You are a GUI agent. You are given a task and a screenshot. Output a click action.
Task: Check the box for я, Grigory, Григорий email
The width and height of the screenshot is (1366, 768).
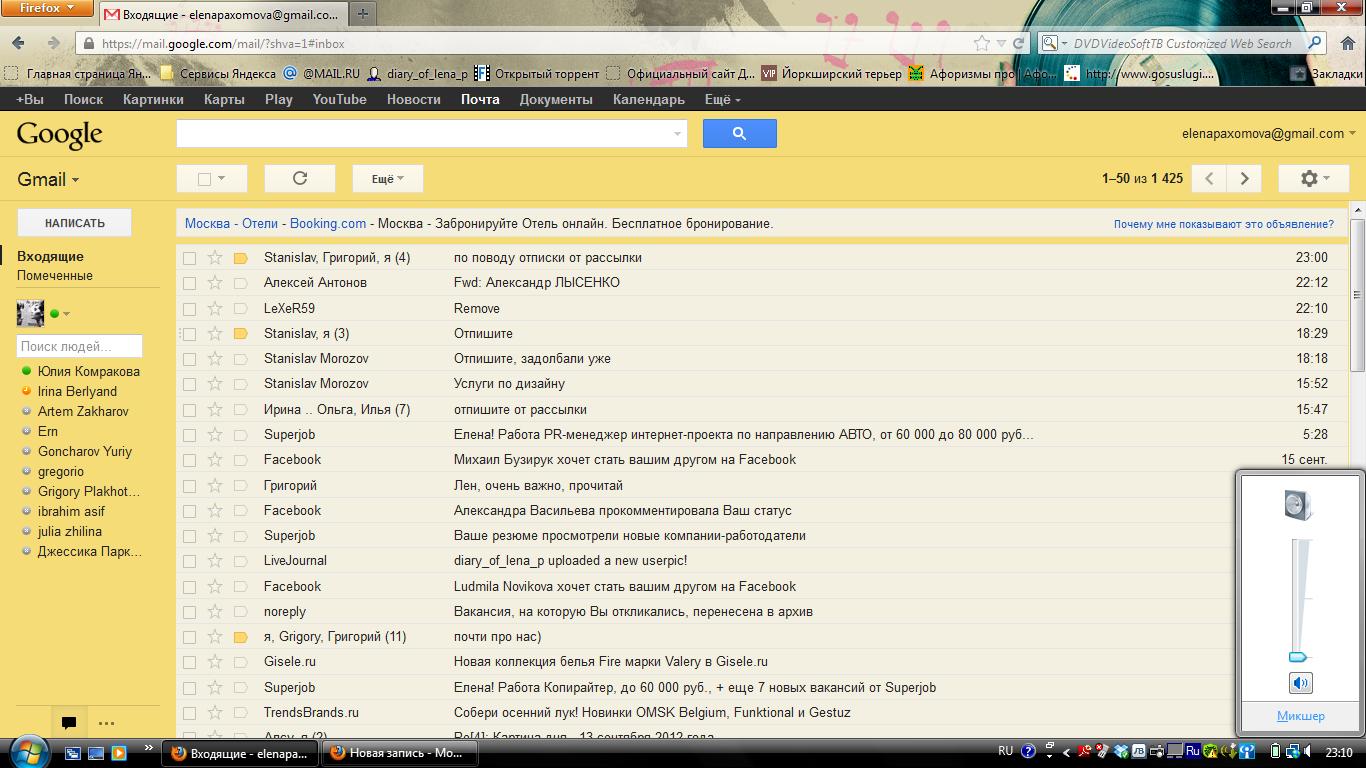189,637
